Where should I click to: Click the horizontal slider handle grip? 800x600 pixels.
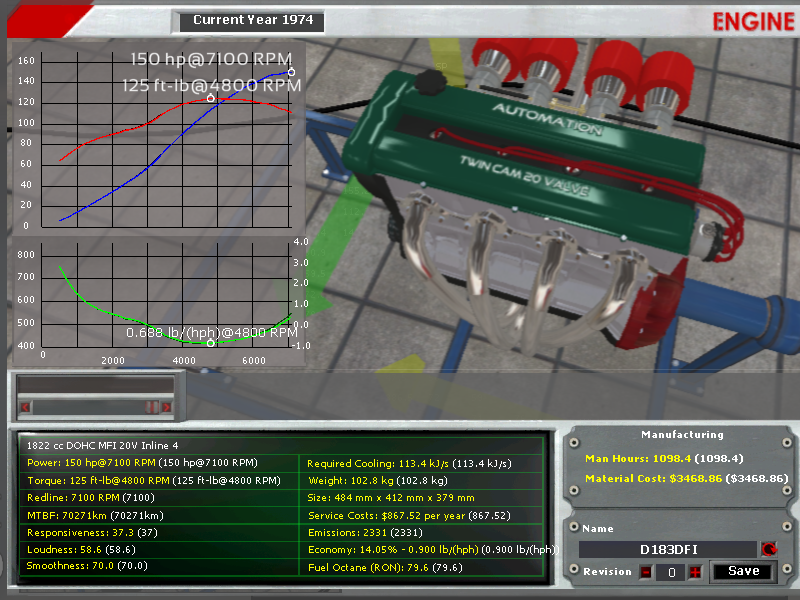(x=152, y=406)
